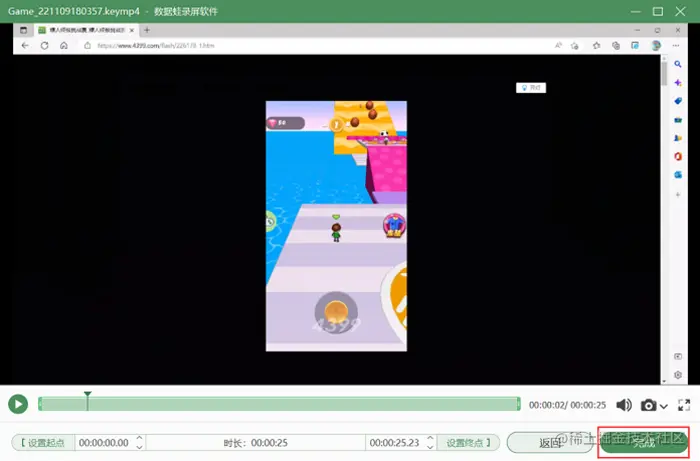Click the sidebar Office icon
The image size is (700, 461).
(x=678, y=157)
